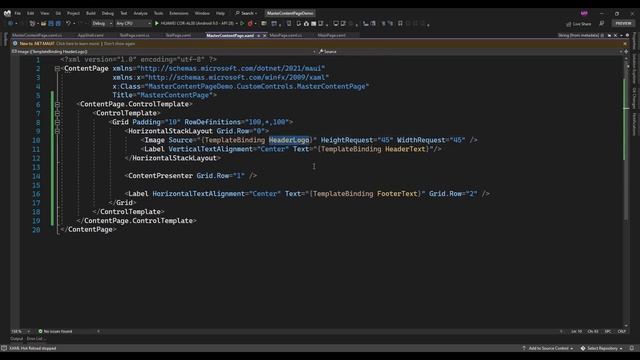
Task: Switch to MainPage.xaml.cs tab
Action: point(286,36)
